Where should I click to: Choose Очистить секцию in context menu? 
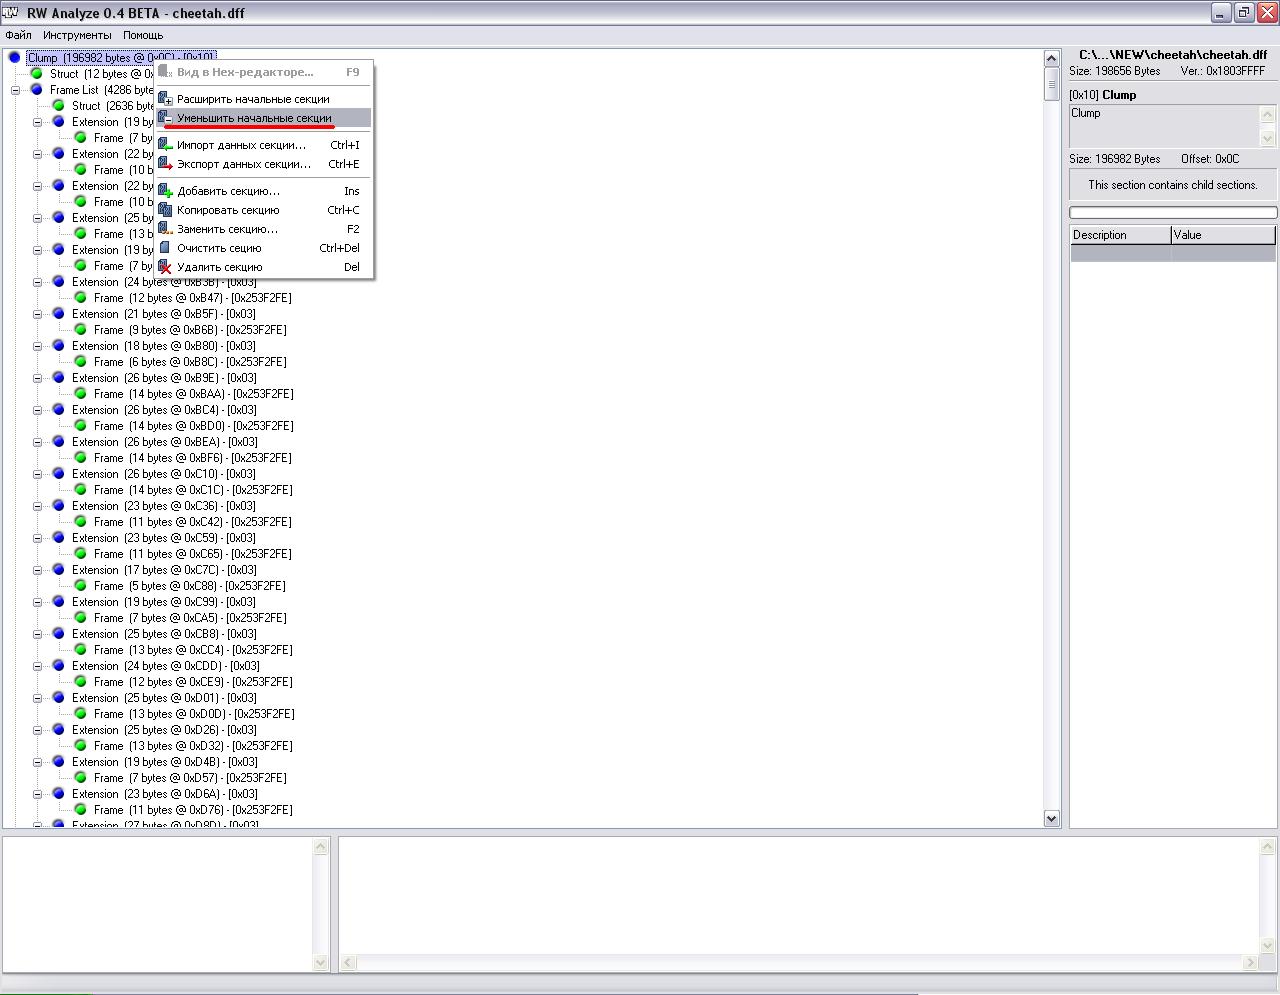264,248
